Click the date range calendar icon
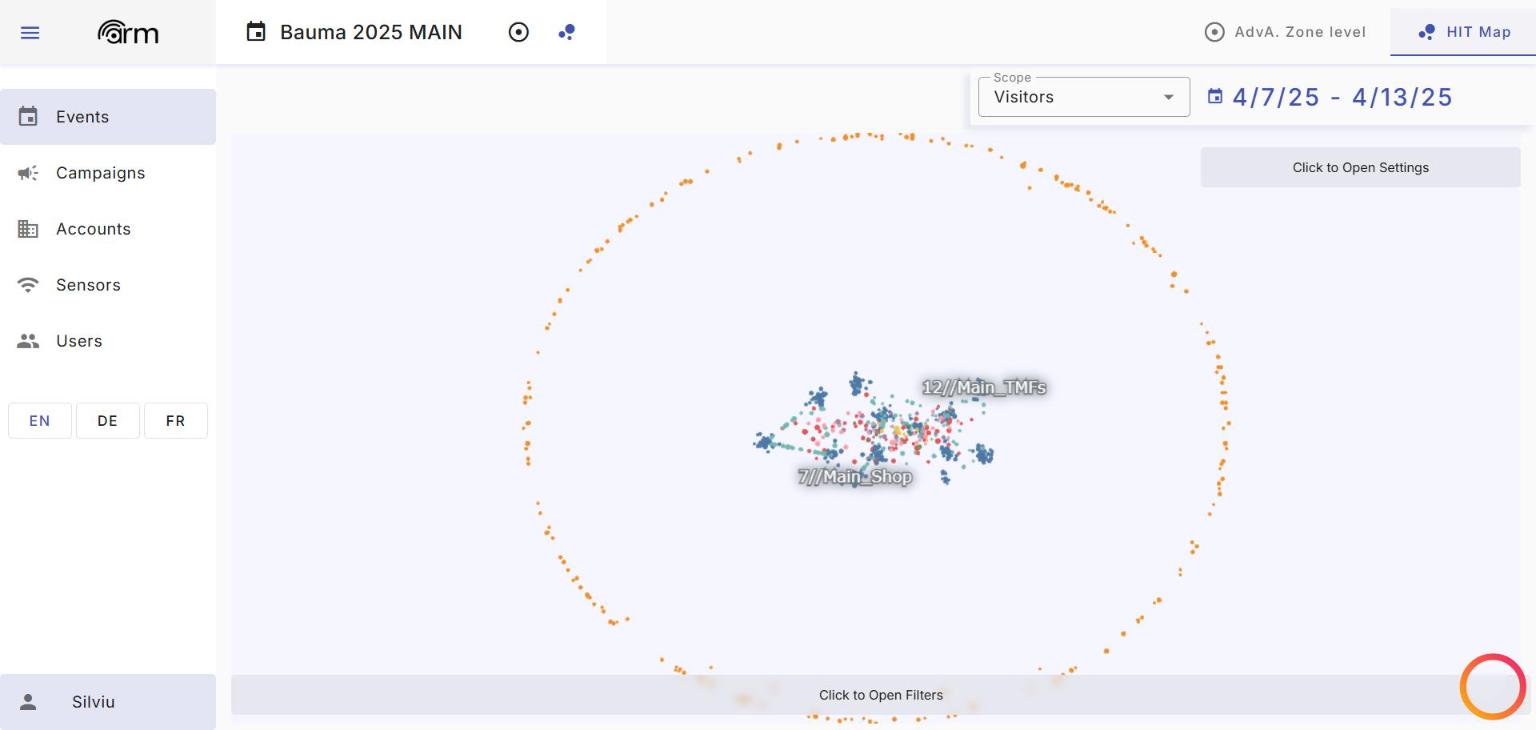The width and height of the screenshot is (1536, 730). [x=1215, y=96]
